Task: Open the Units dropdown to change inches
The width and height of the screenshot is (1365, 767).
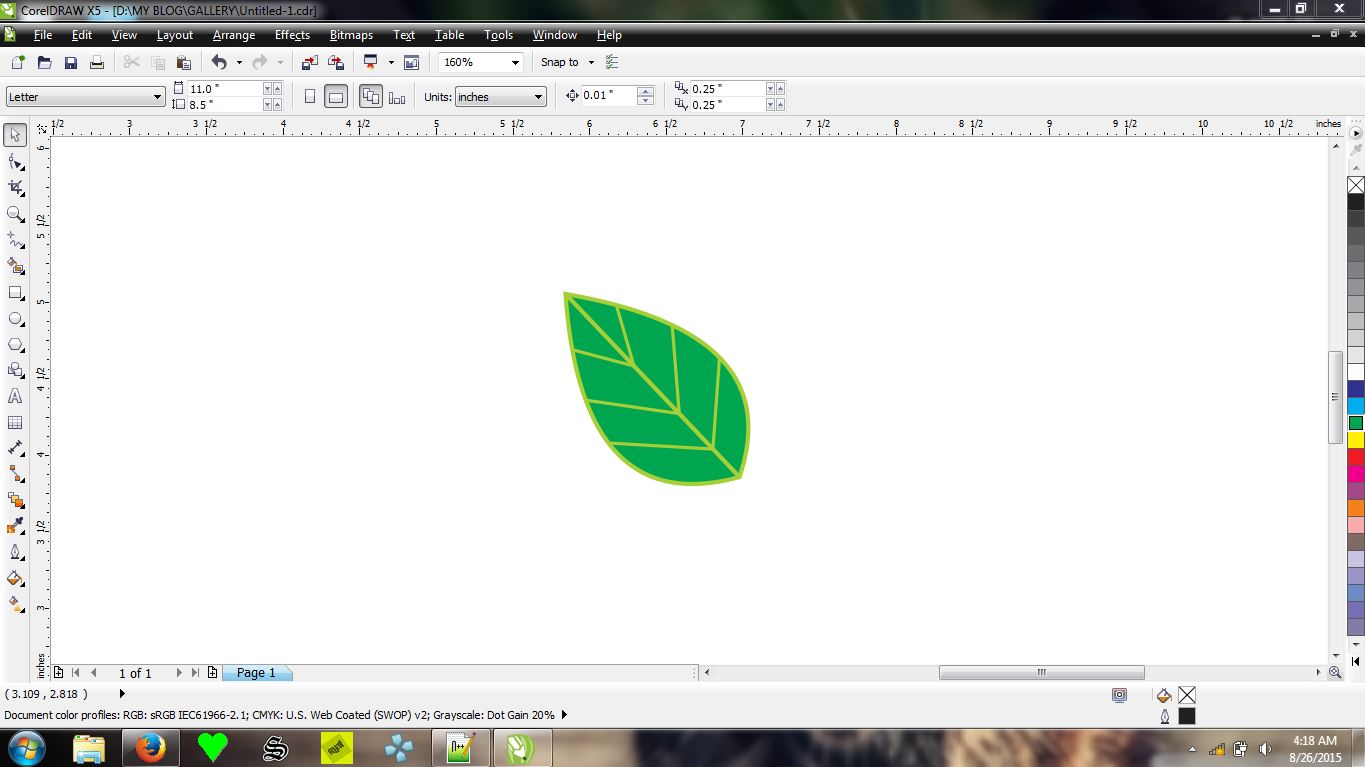Action: pos(537,96)
